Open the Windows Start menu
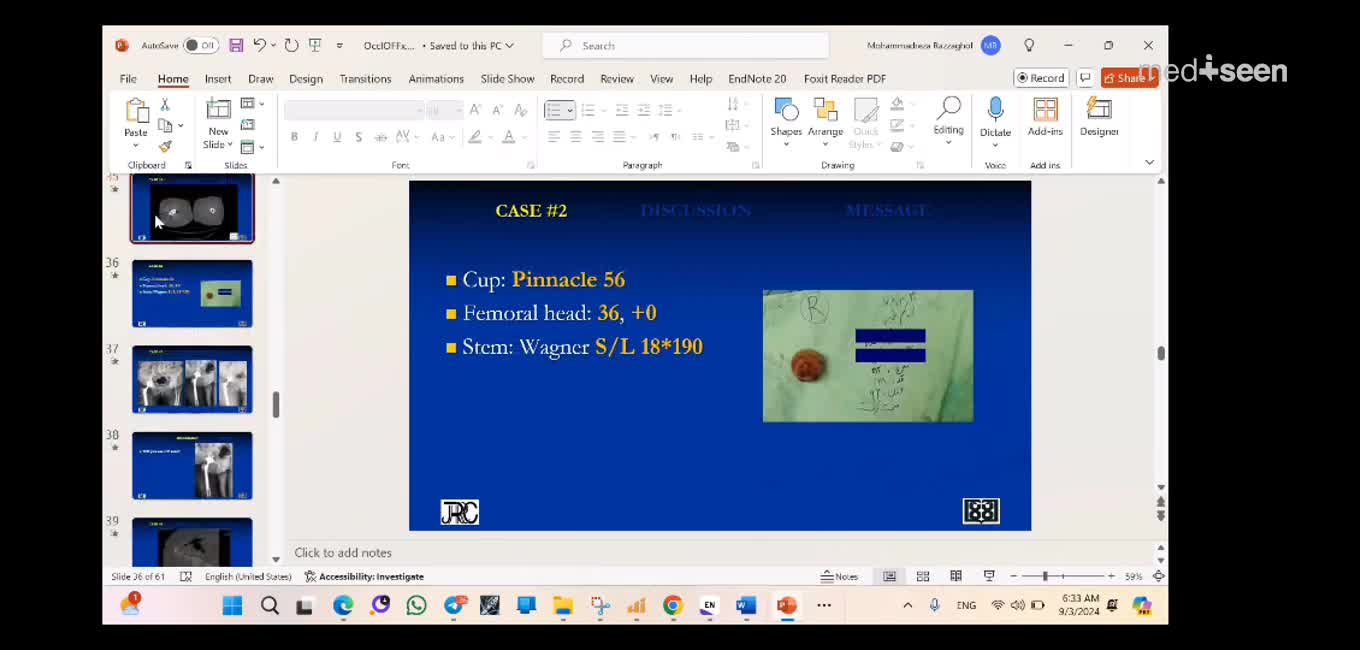The height and width of the screenshot is (650, 1360). (232, 605)
